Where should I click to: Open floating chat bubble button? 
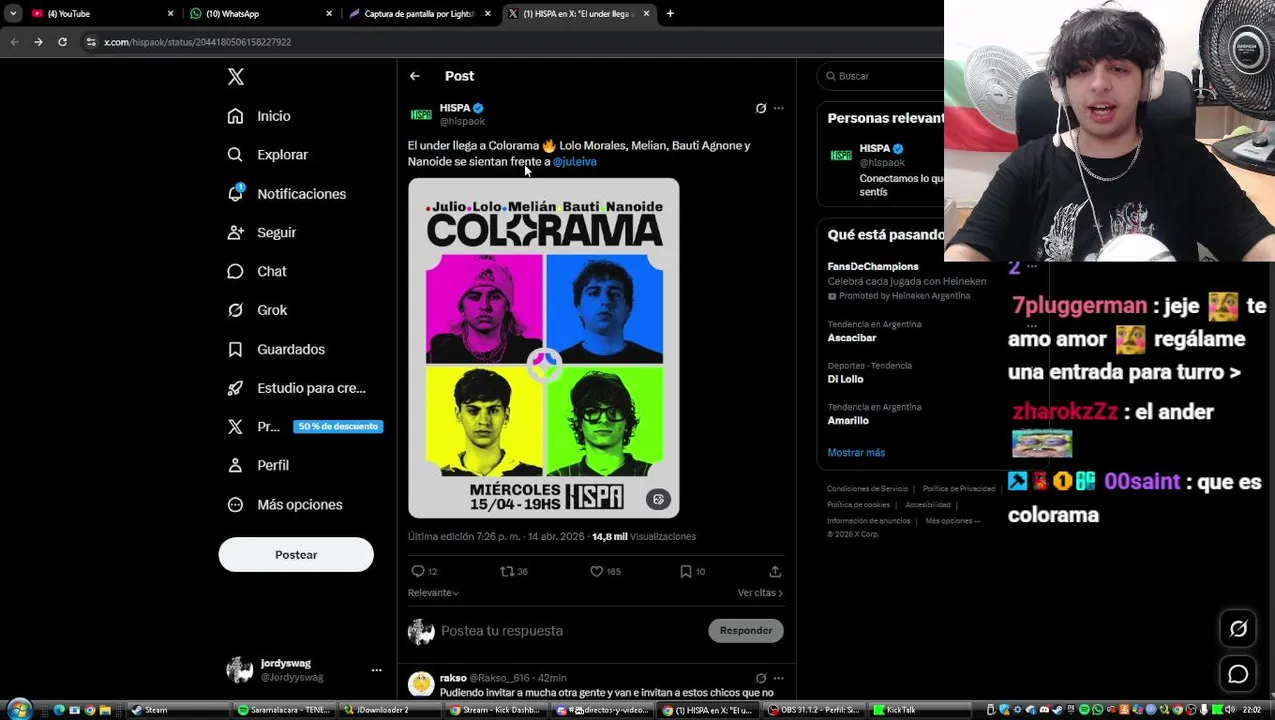pyautogui.click(x=1238, y=675)
